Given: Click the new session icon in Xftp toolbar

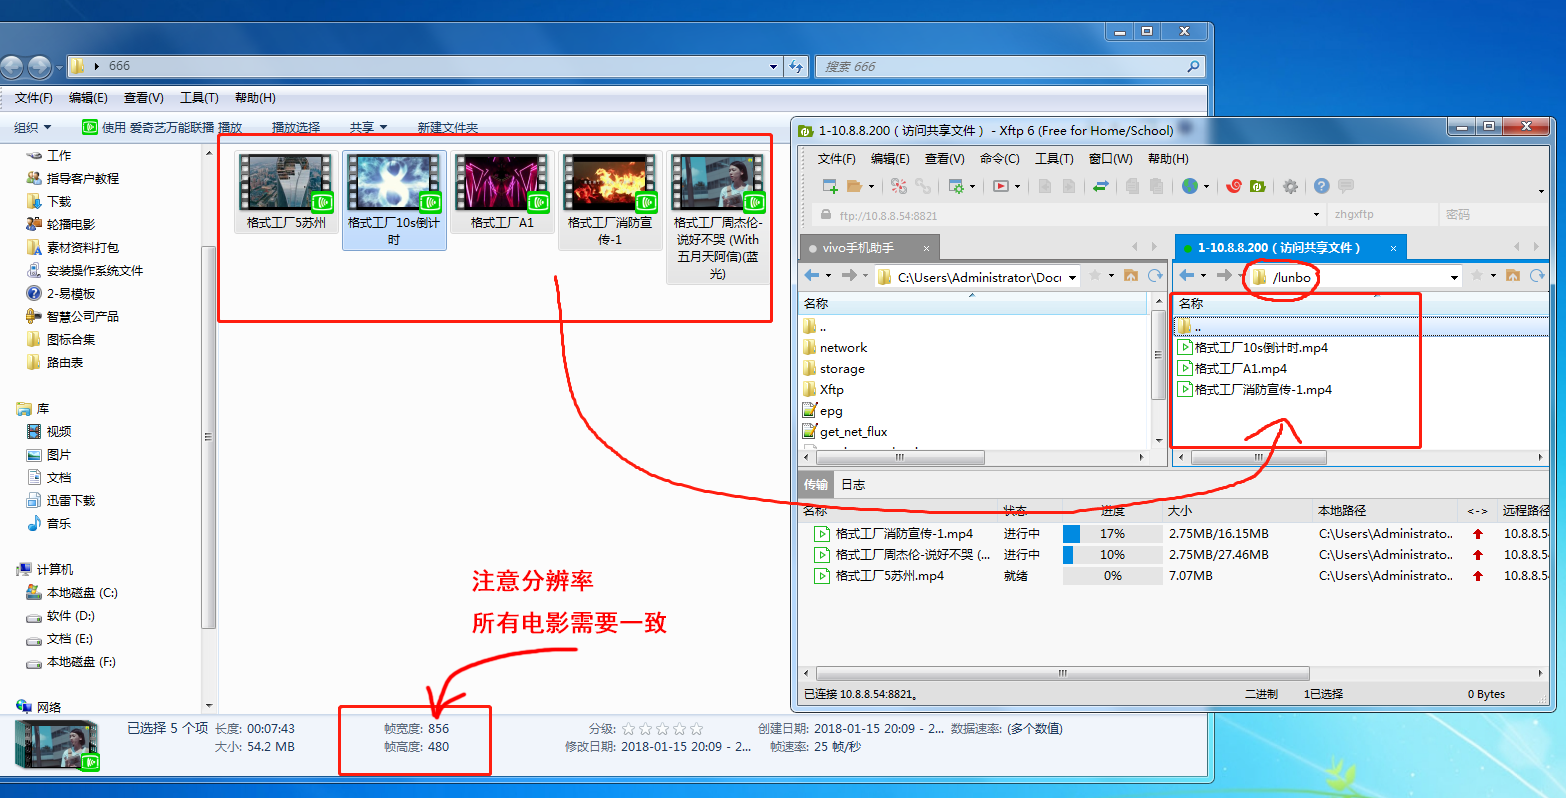Looking at the screenshot, I should click(x=829, y=186).
